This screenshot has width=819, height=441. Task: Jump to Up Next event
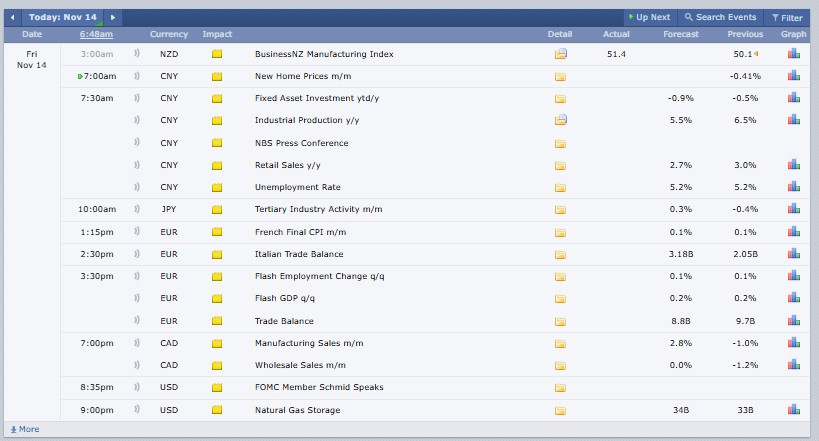point(649,17)
